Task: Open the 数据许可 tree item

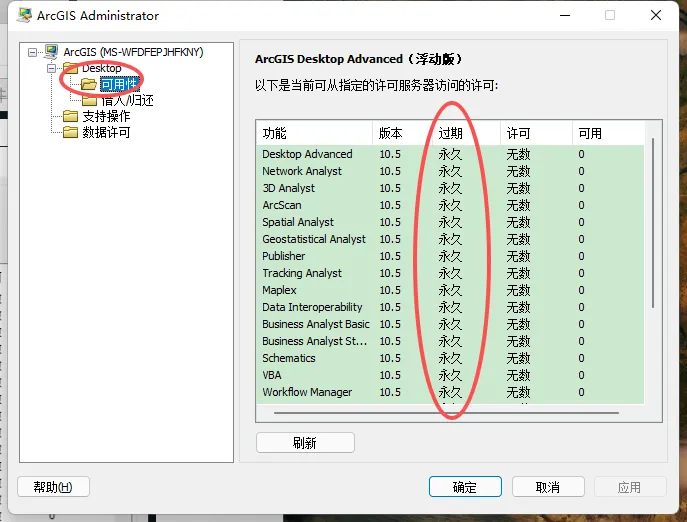Action: [x=106, y=132]
